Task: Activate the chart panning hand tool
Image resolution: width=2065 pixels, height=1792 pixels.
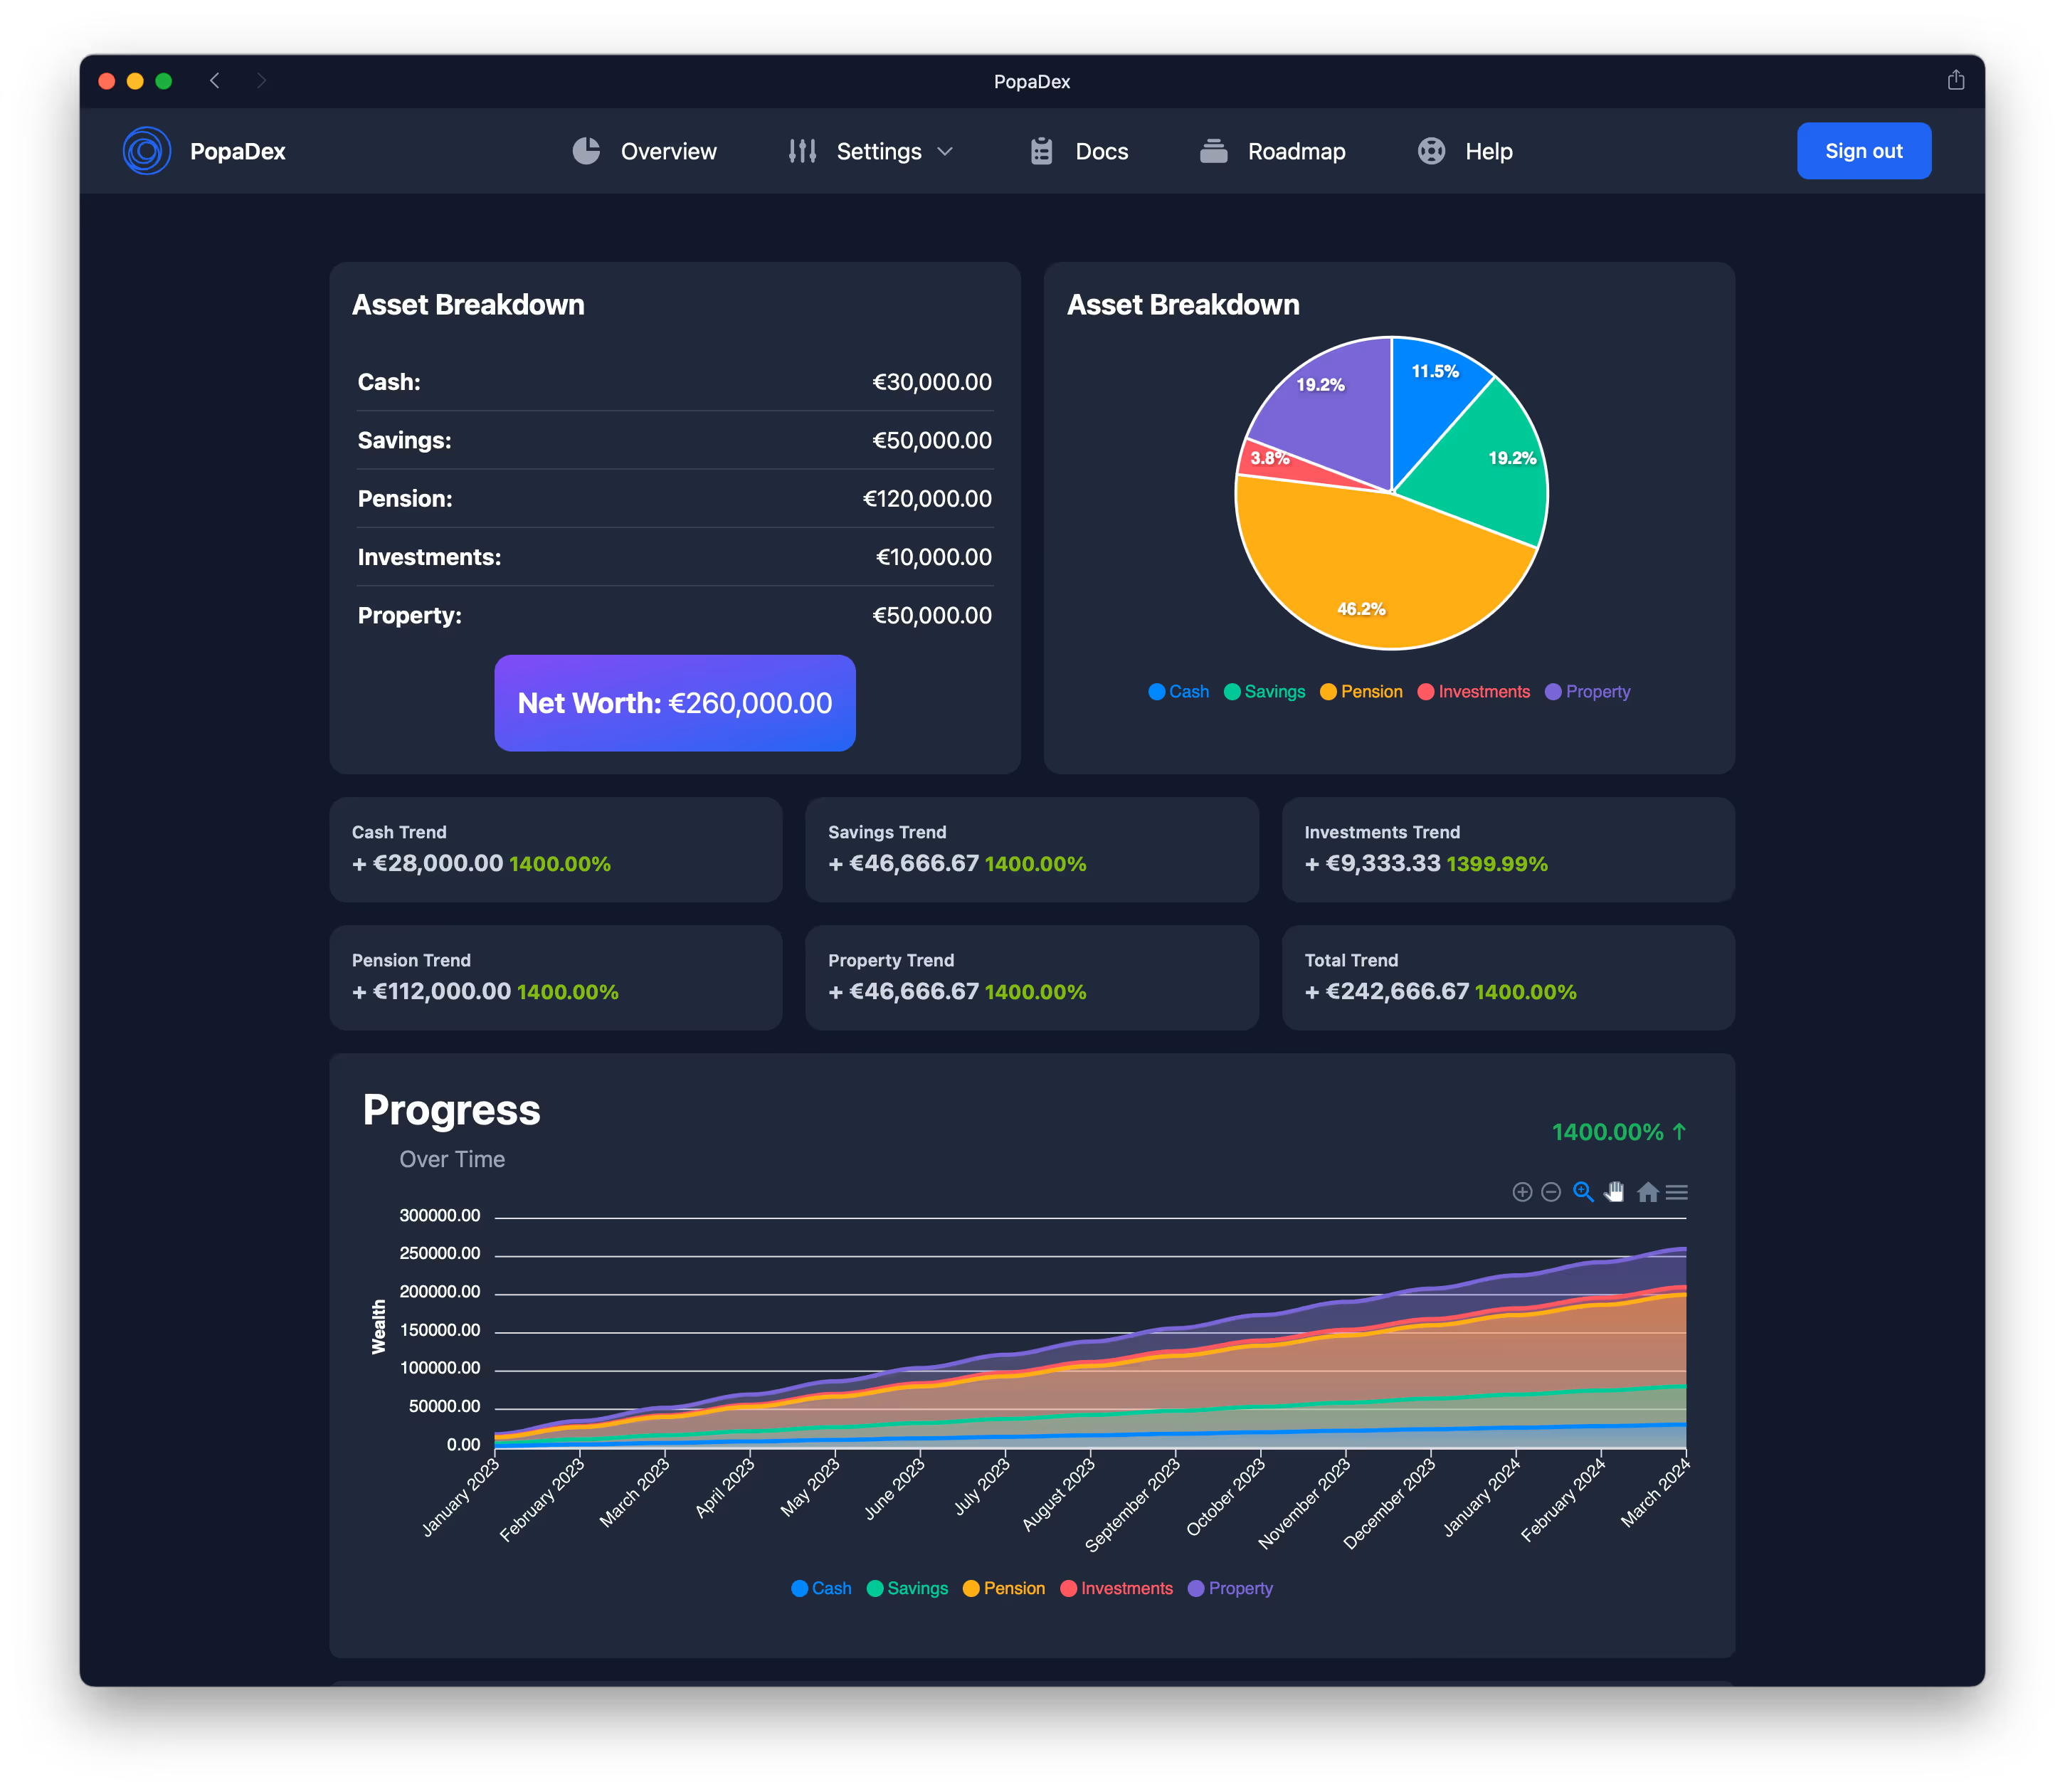Action: [1614, 1192]
